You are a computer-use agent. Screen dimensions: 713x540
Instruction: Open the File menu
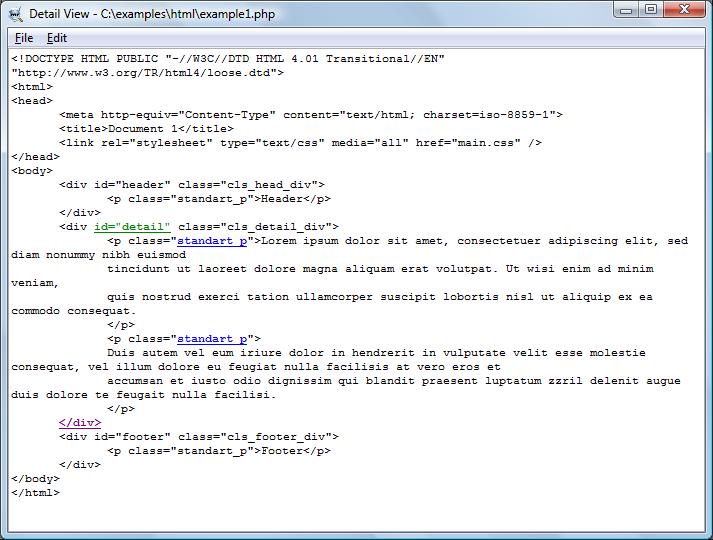[24, 38]
